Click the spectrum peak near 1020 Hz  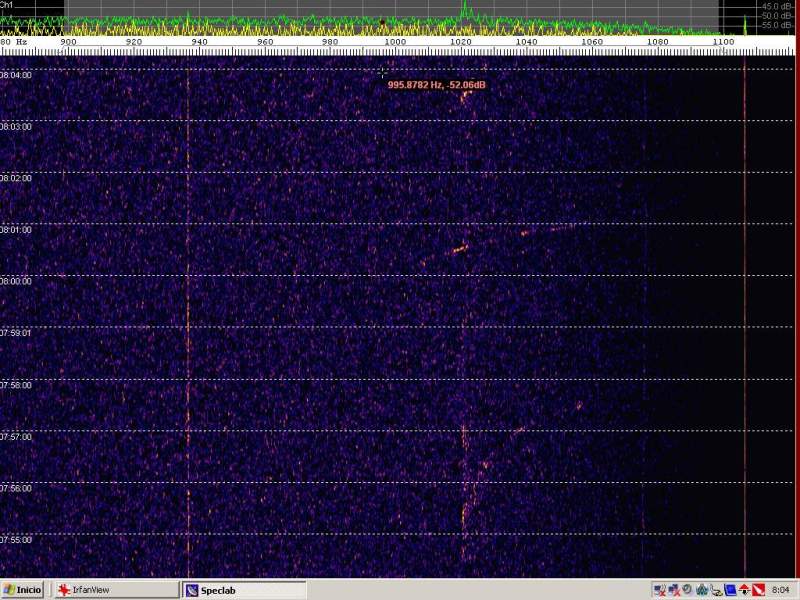tap(463, 10)
